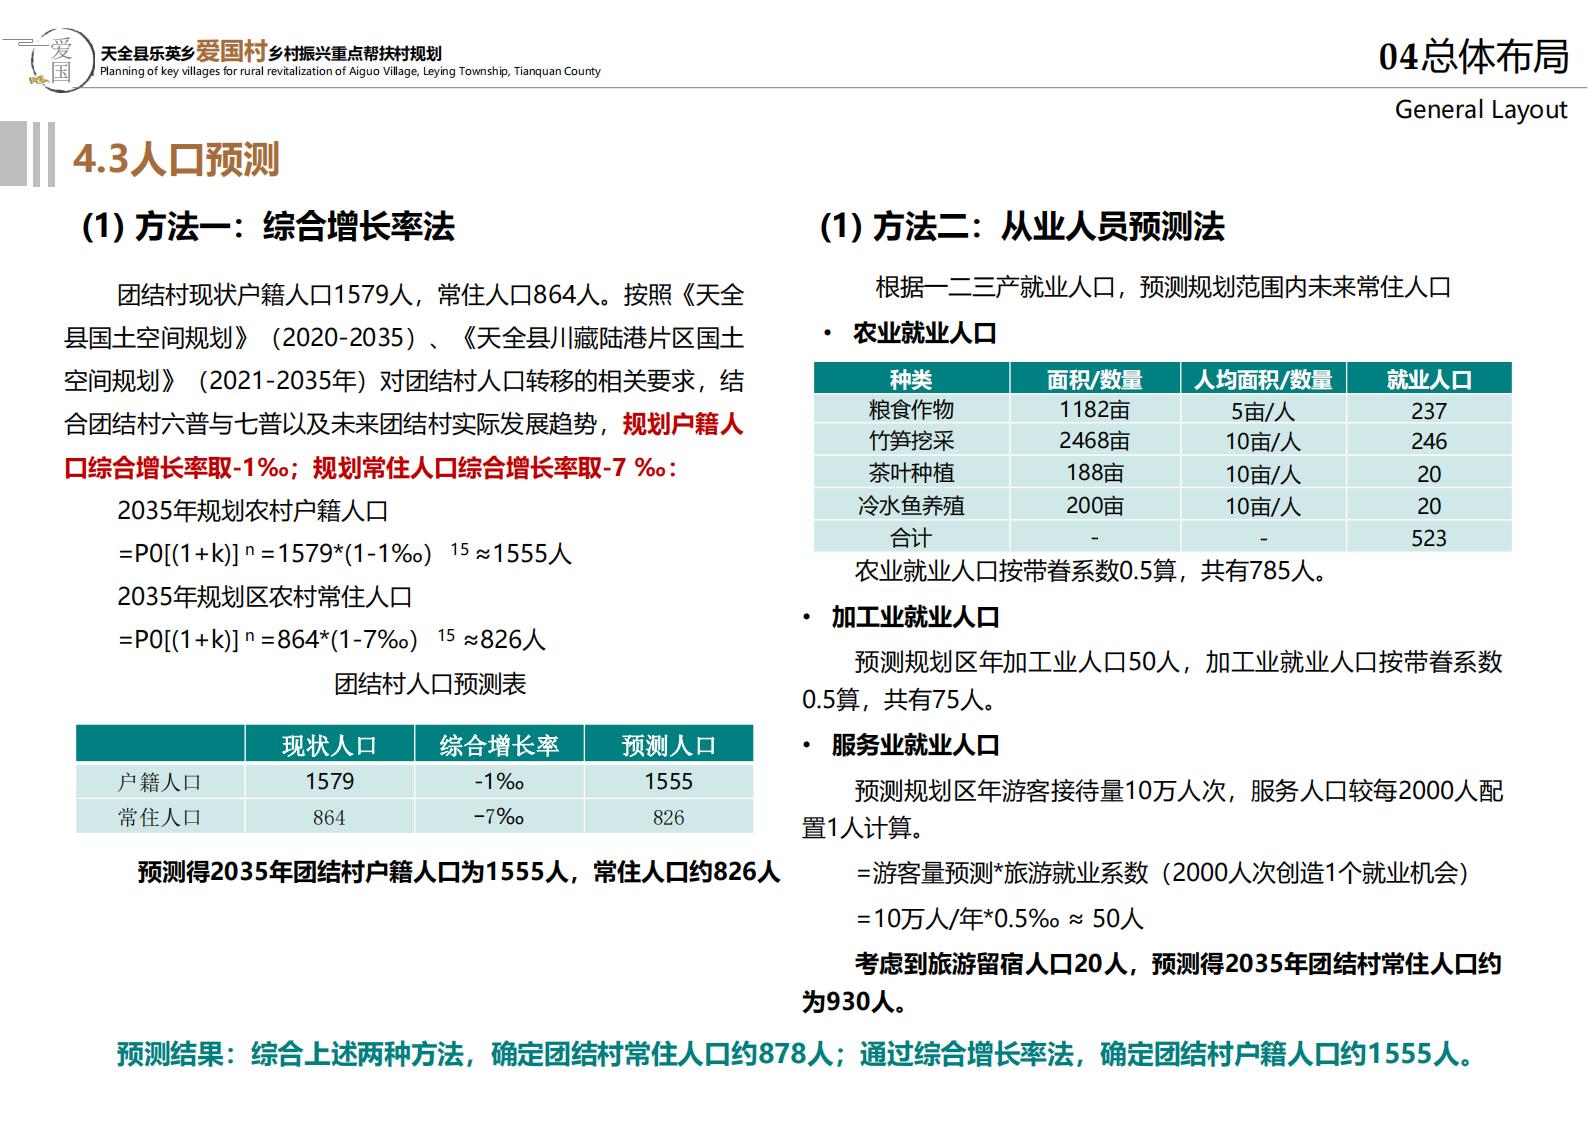Screen dimensions: 1588x1123
Task: Click the total value 523
Action: [x=1429, y=538]
